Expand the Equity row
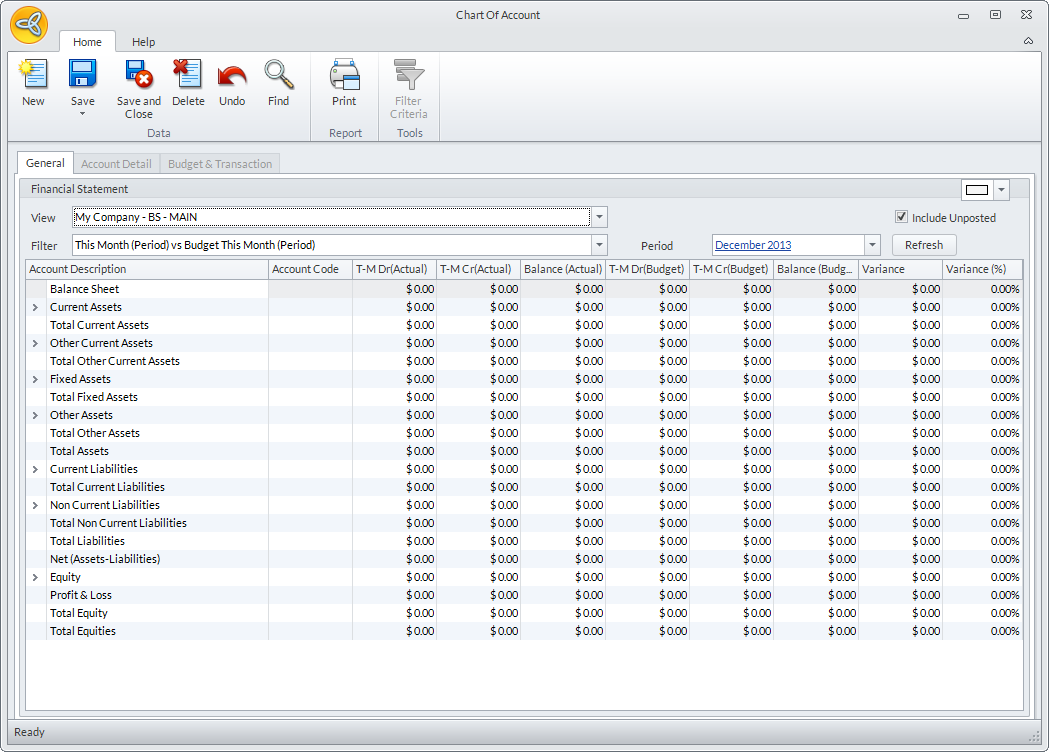 pos(35,577)
